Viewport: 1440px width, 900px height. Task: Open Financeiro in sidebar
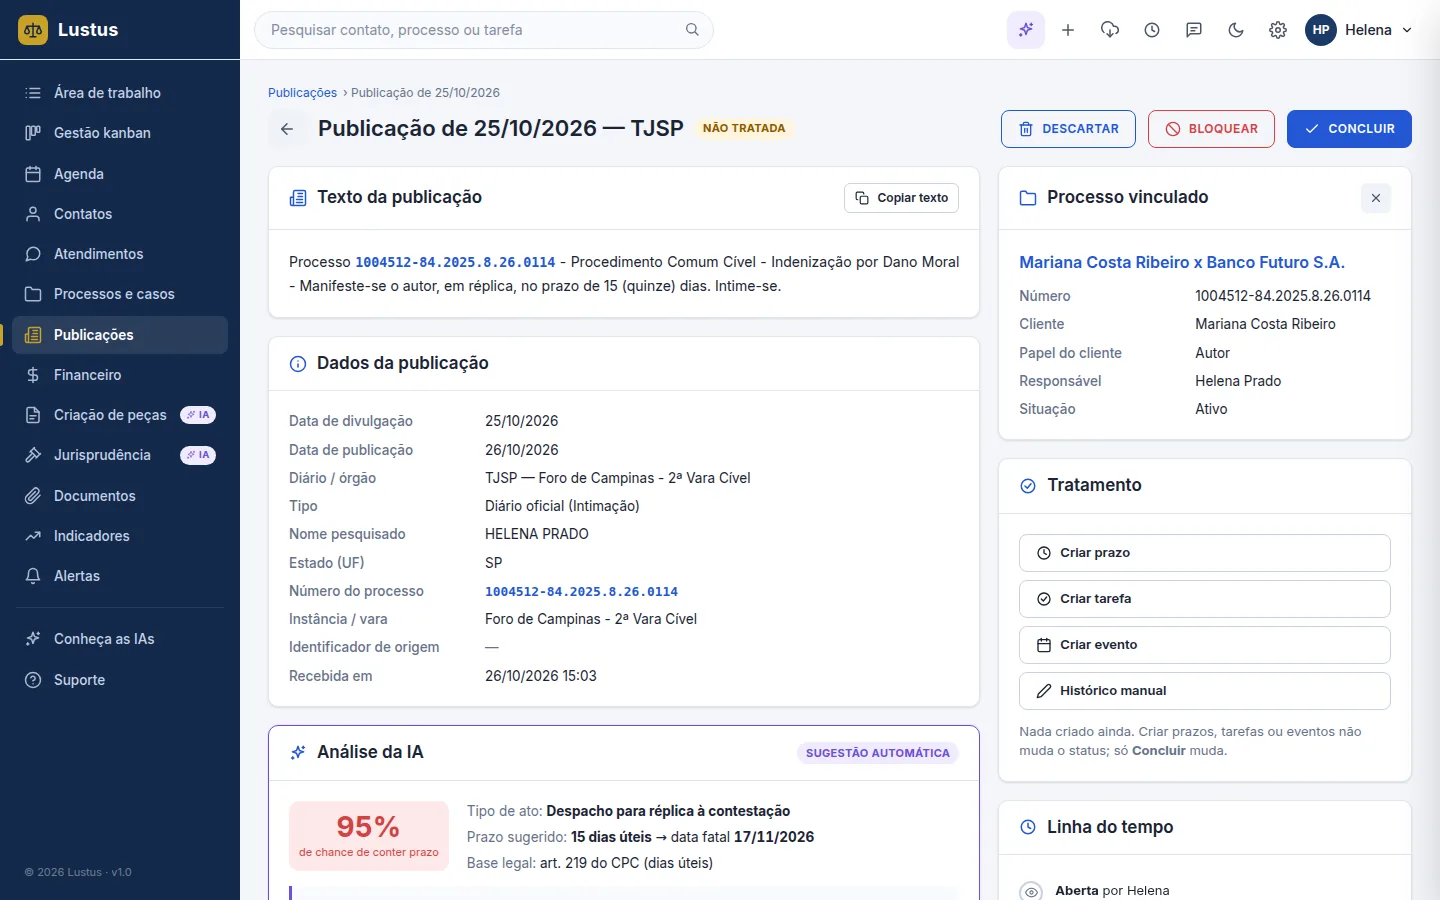[120, 375]
